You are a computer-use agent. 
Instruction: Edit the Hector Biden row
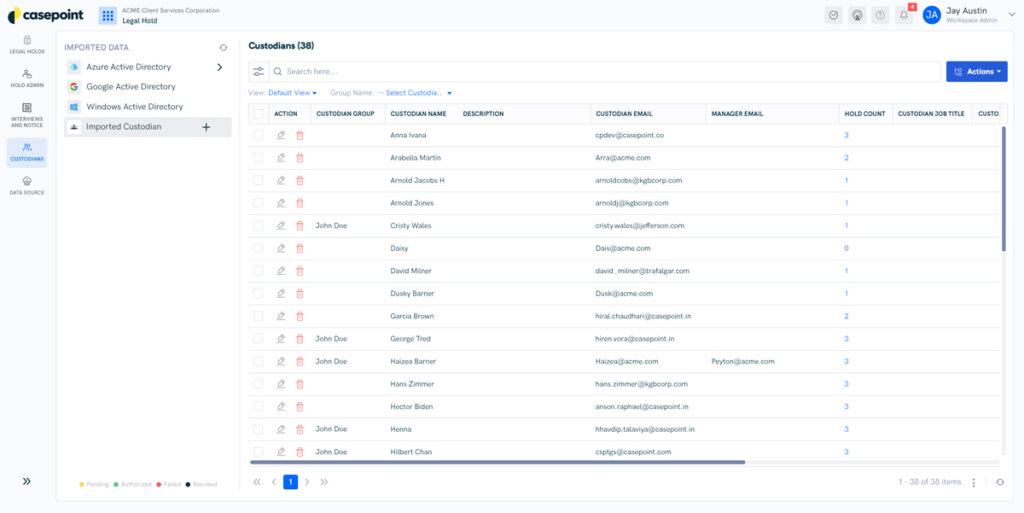[281, 407]
